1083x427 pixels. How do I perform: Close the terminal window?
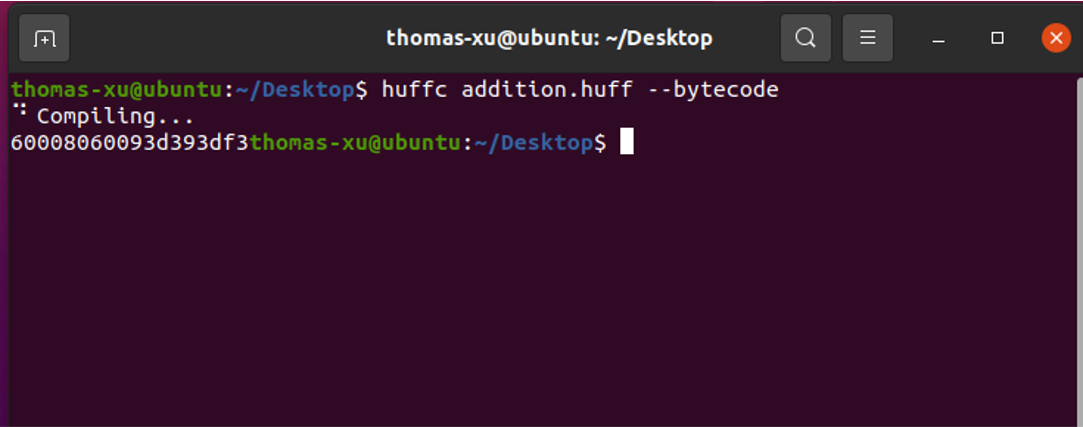[1056, 38]
